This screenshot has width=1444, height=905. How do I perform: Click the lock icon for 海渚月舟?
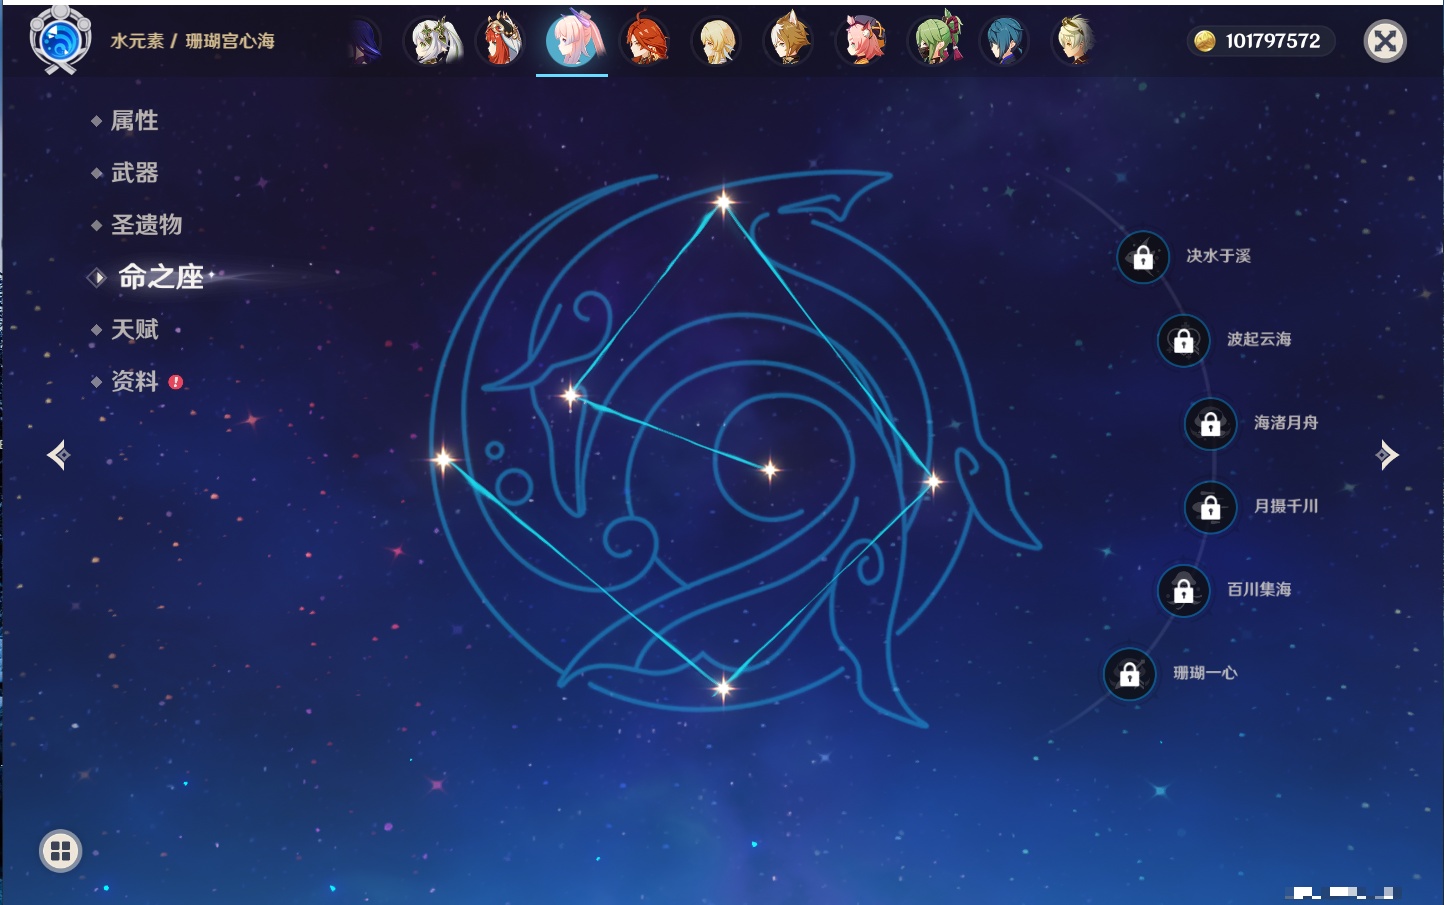pyautogui.click(x=1210, y=423)
